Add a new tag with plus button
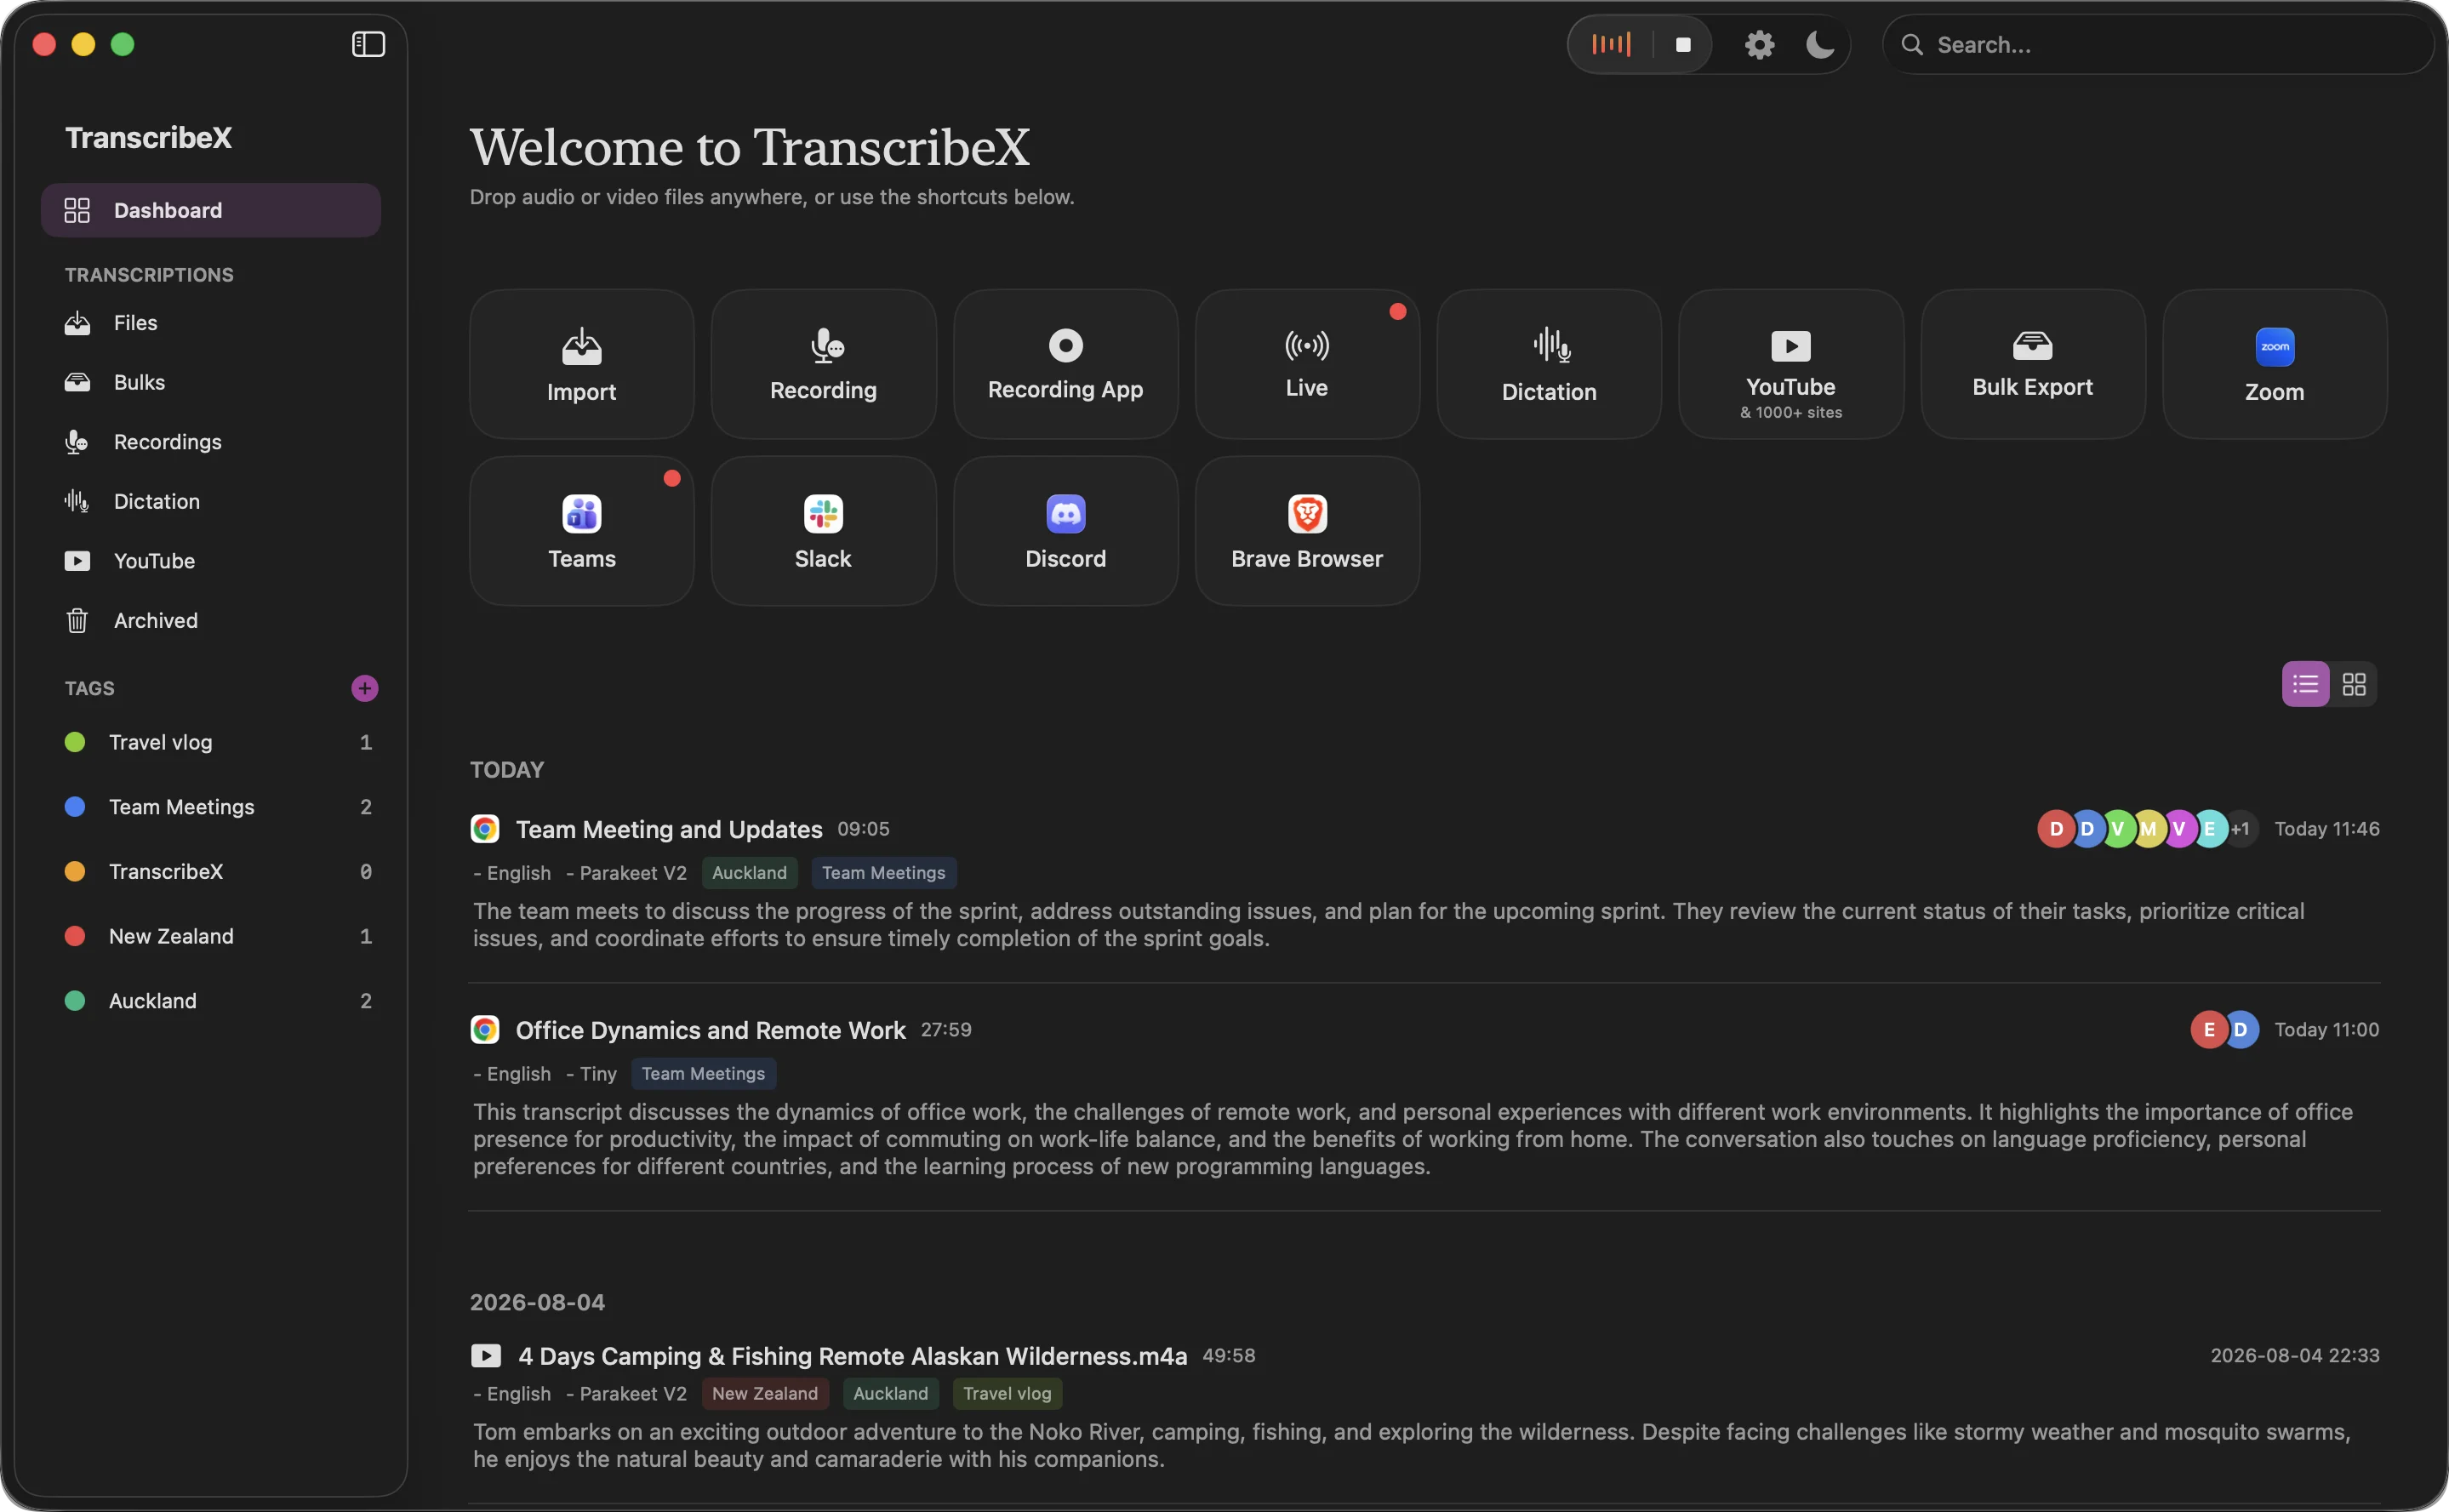Viewport: 2449px width, 1512px height. [x=365, y=688]
